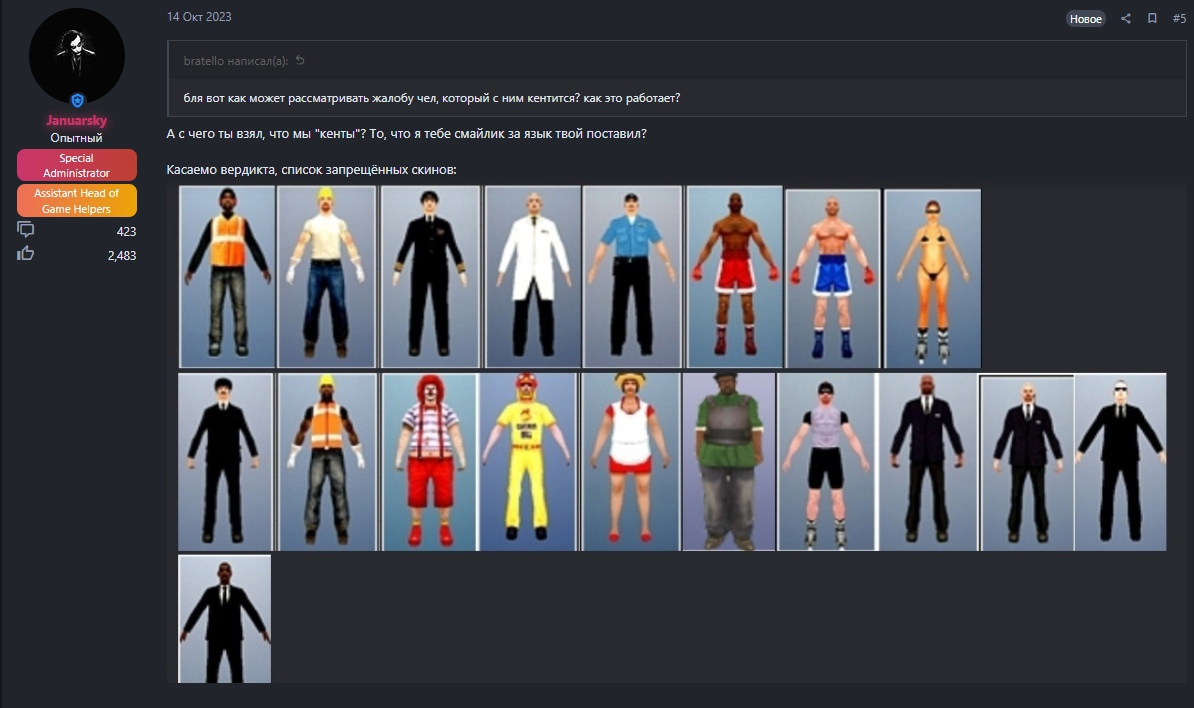
Task: Open the Januarsky username profile link
Action: click(x=77, y=121)
